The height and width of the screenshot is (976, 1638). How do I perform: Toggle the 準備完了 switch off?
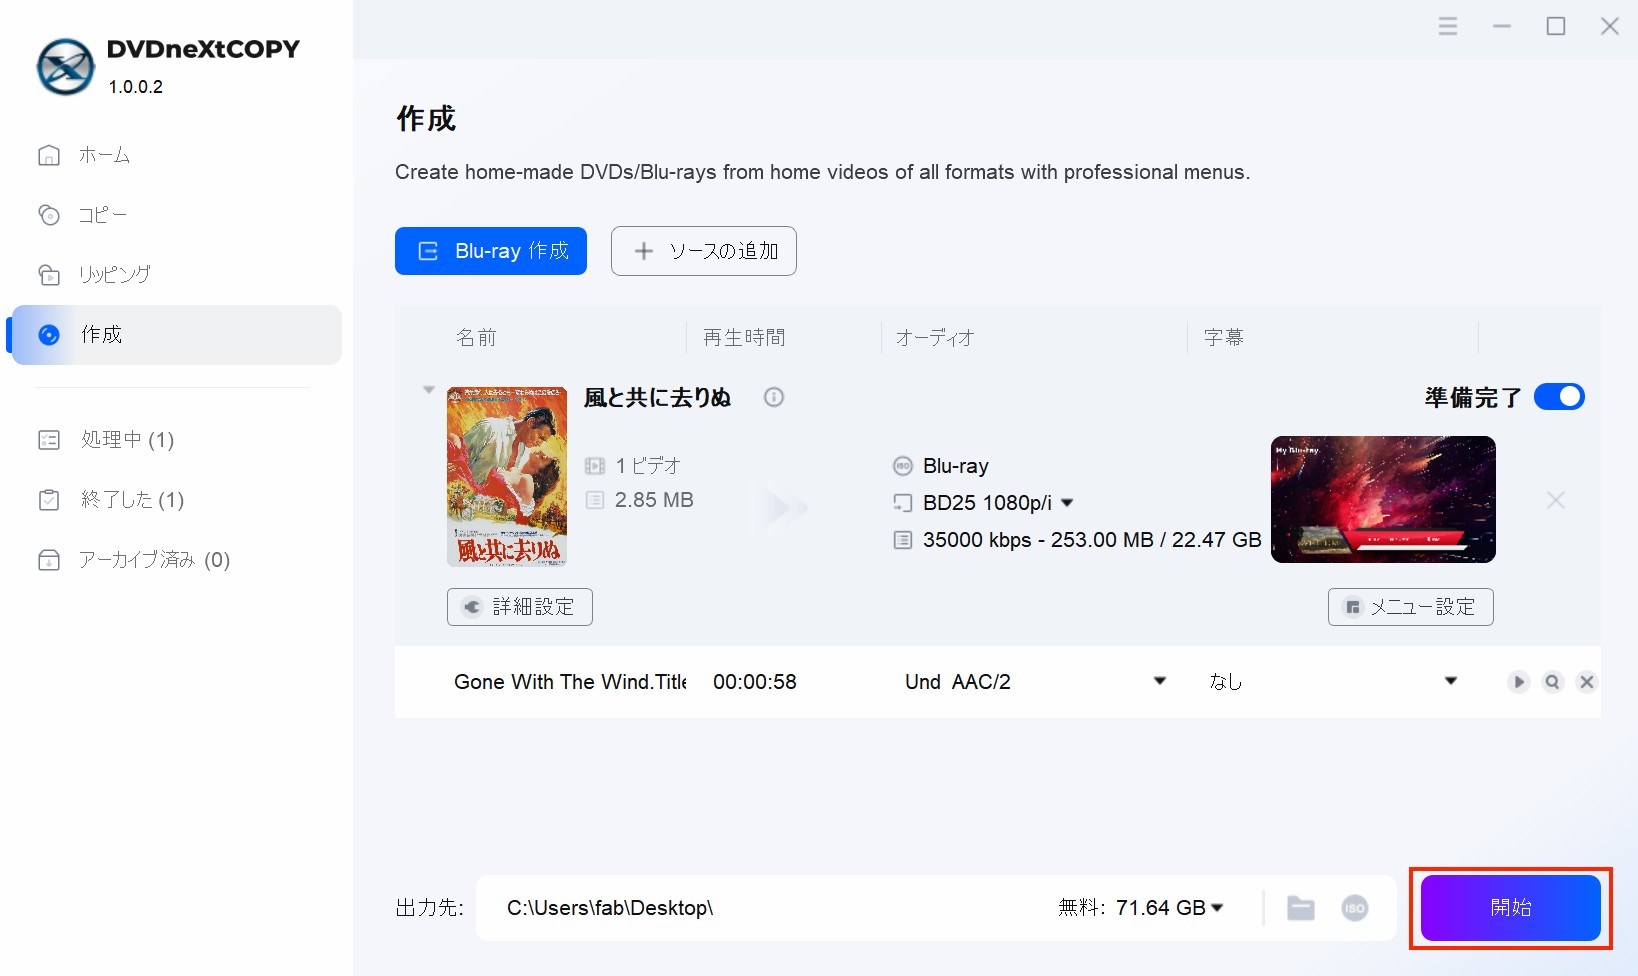[1559, 397]
